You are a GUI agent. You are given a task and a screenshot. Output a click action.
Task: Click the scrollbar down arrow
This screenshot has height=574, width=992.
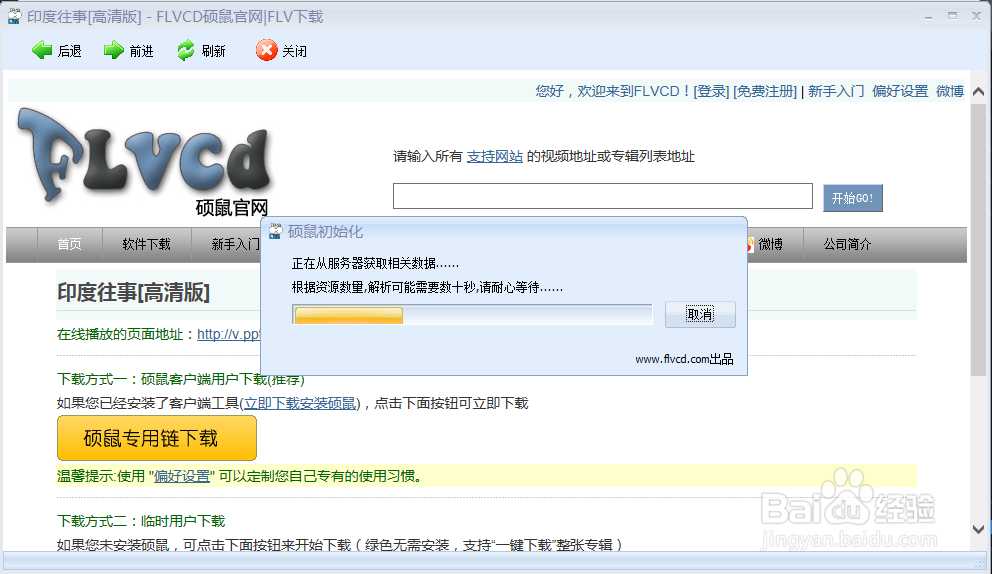pos(978,529)
